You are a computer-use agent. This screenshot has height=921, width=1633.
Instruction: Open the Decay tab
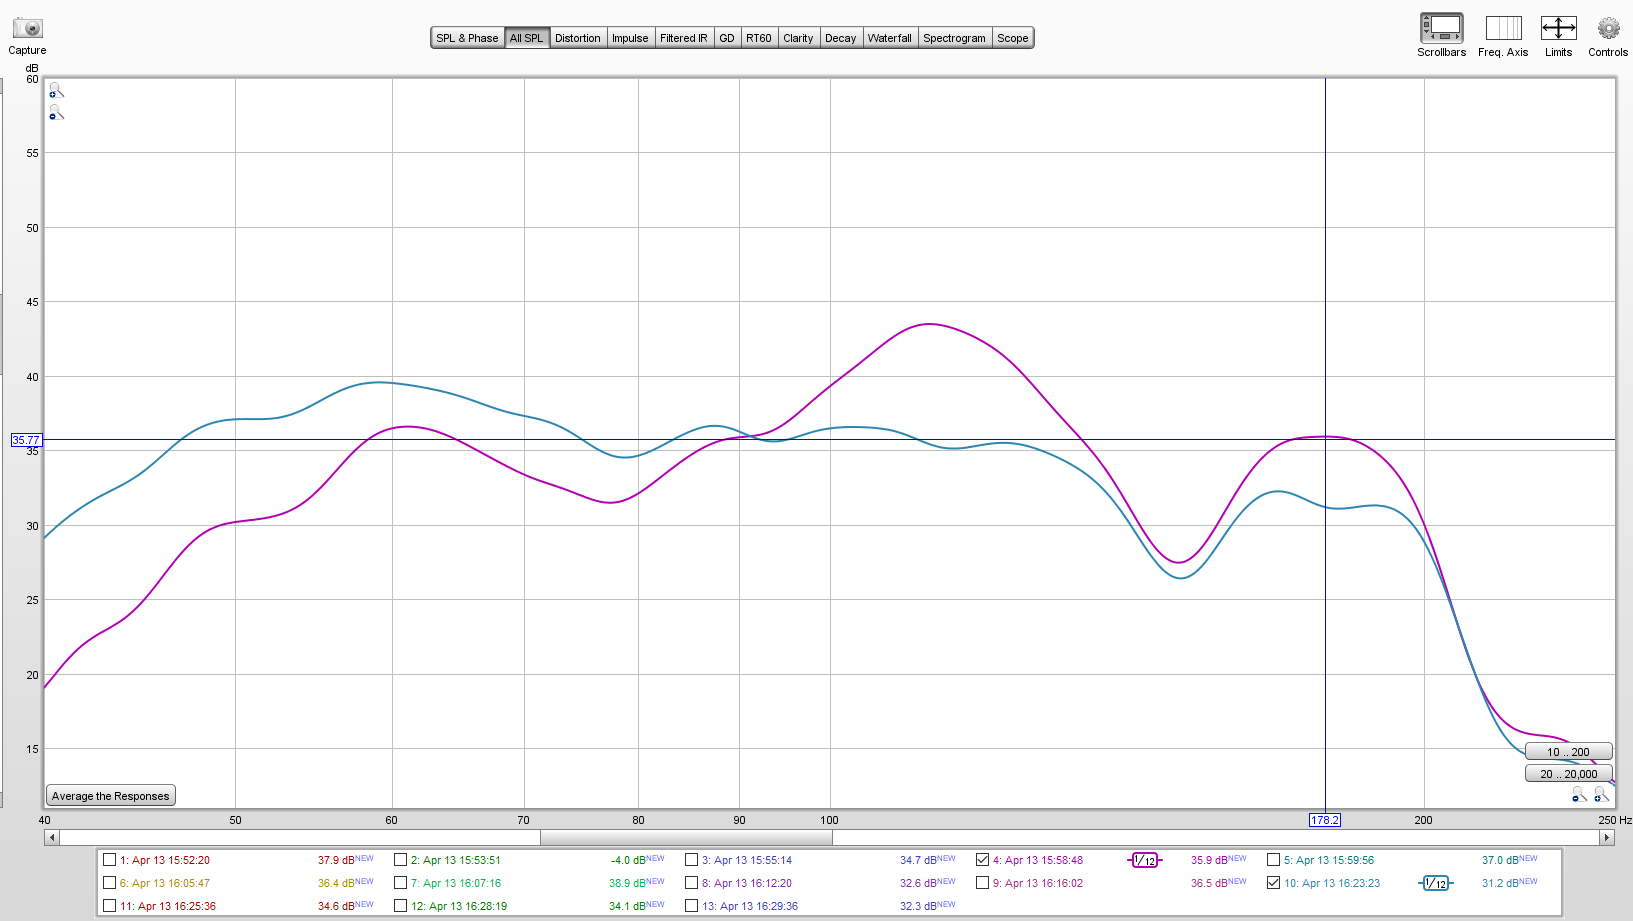coord(840,38)
